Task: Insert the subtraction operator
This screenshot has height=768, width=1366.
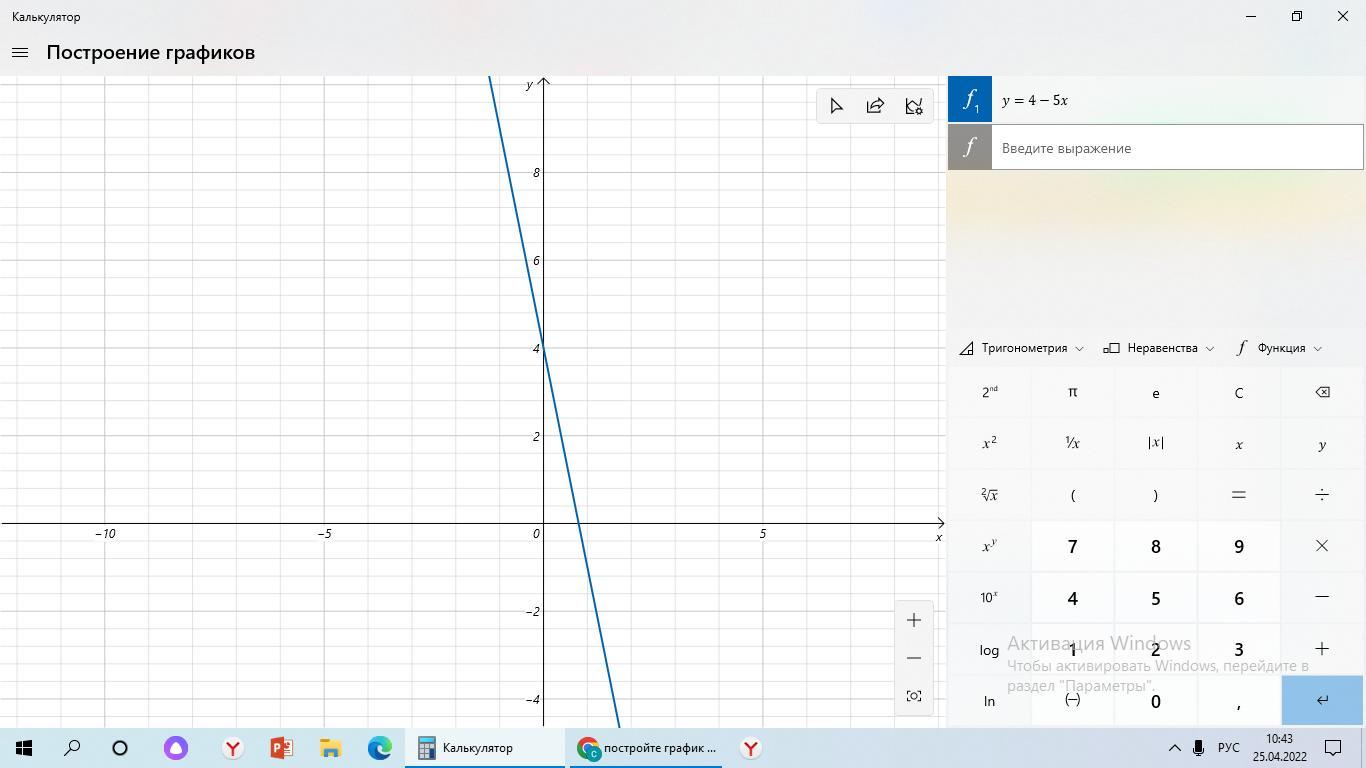Action: pos(1322,598)
